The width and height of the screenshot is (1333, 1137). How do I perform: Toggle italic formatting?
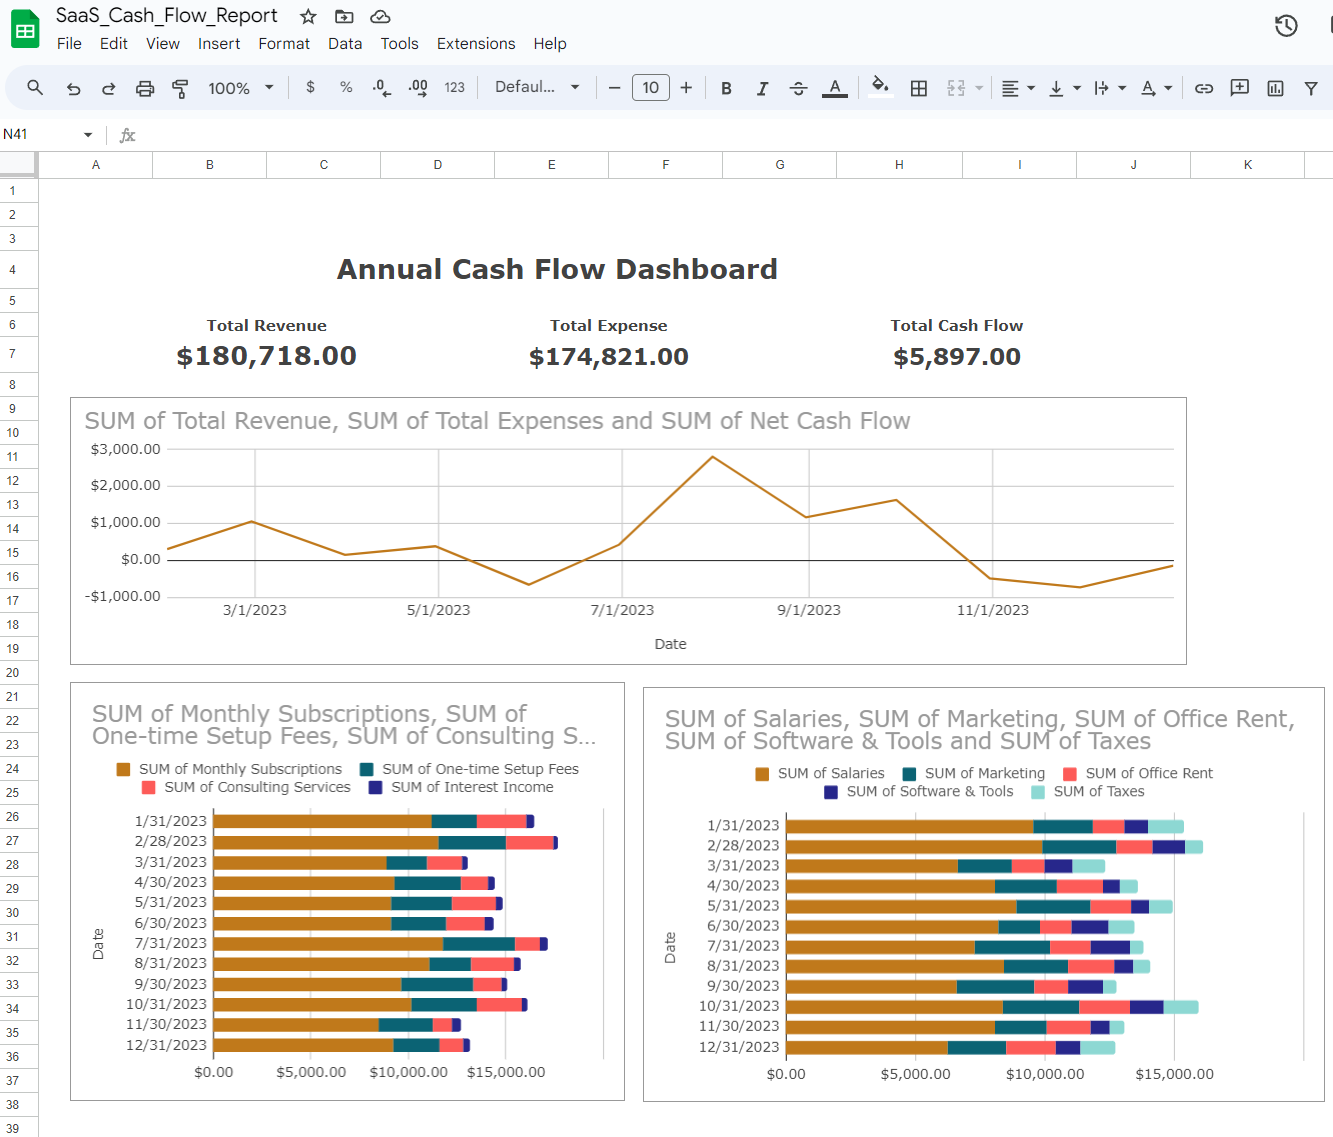click(x=762, y=88)
